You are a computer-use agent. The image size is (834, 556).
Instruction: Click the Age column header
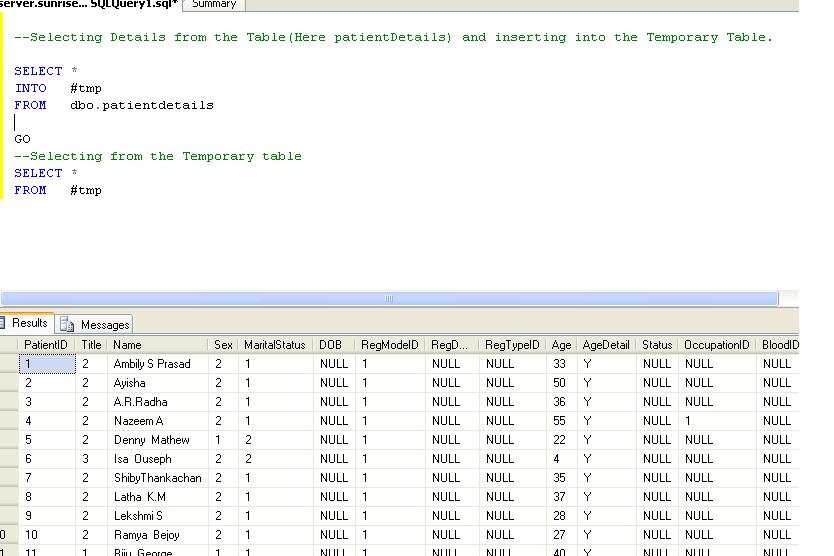pyautogui.click(x=561, y=345)
